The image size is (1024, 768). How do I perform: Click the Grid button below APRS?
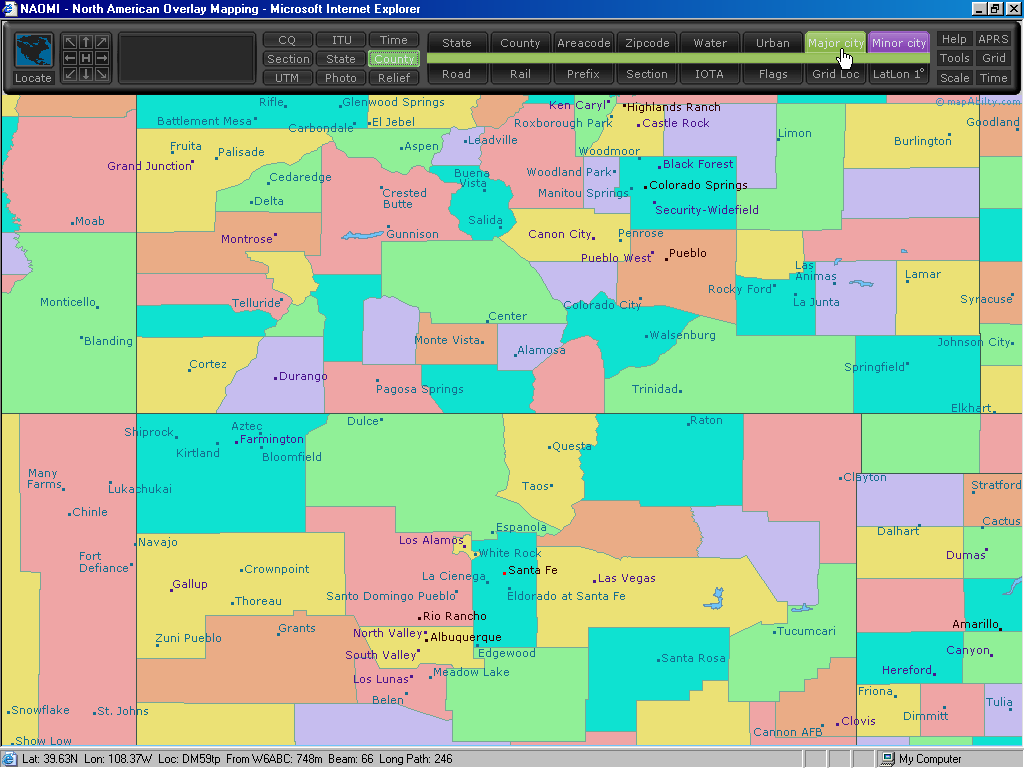[993, 58]
